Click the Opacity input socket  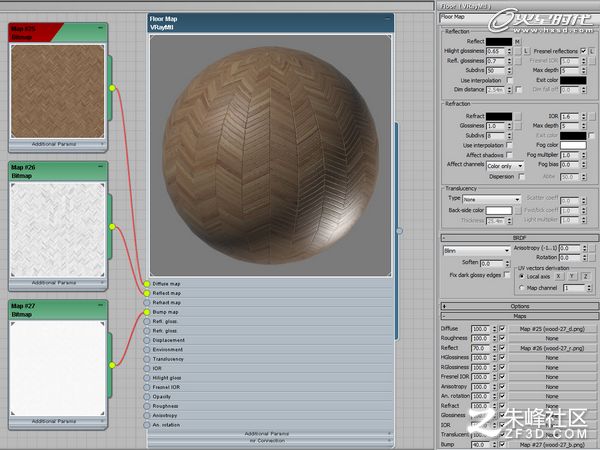(x=147, y=397)
